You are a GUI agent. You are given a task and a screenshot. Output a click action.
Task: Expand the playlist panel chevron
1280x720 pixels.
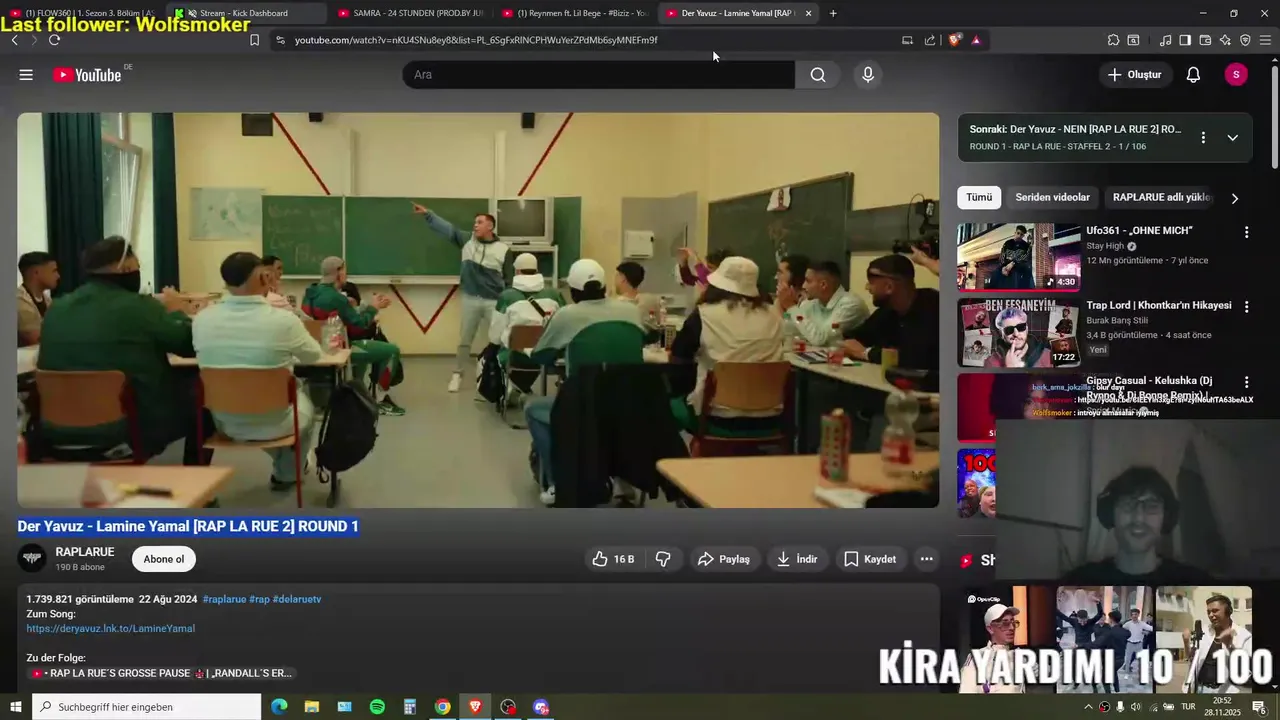(x=1232, y=138)
